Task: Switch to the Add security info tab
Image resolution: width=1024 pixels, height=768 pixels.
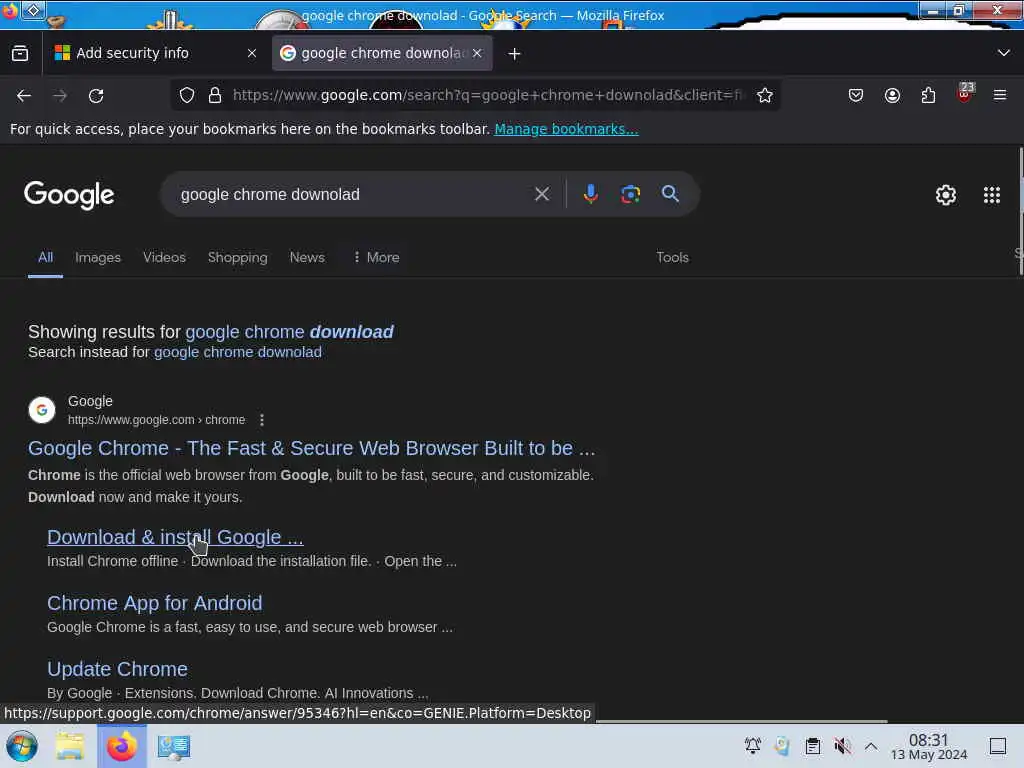Action: pyautogui.click(x=153, y=53)
